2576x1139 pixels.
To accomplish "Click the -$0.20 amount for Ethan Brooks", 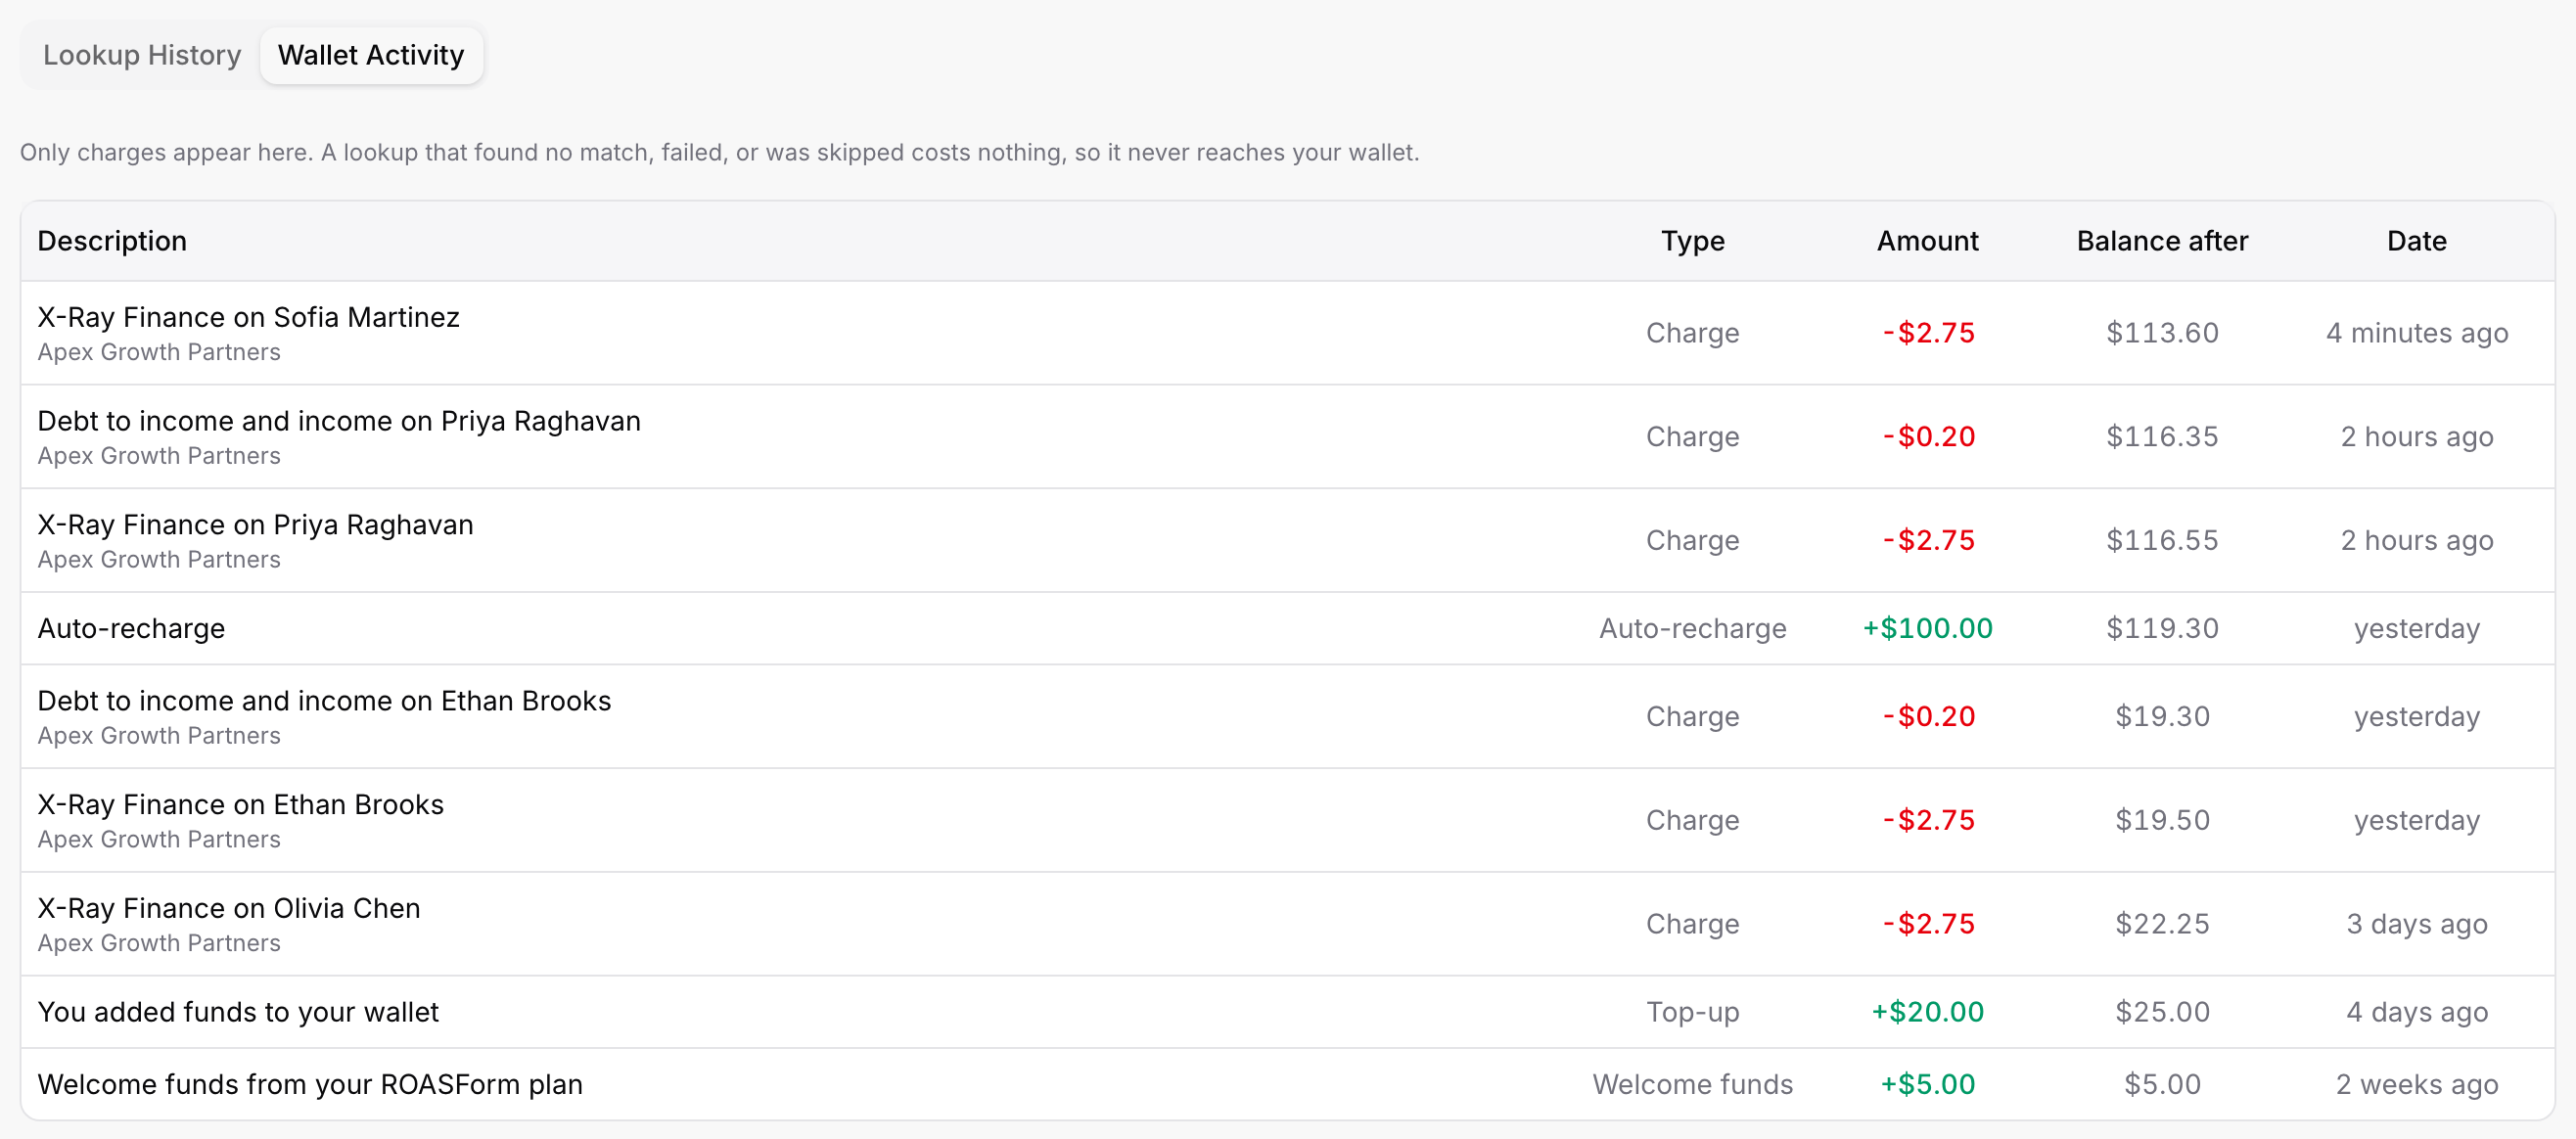I will [x=1927, y=717].
